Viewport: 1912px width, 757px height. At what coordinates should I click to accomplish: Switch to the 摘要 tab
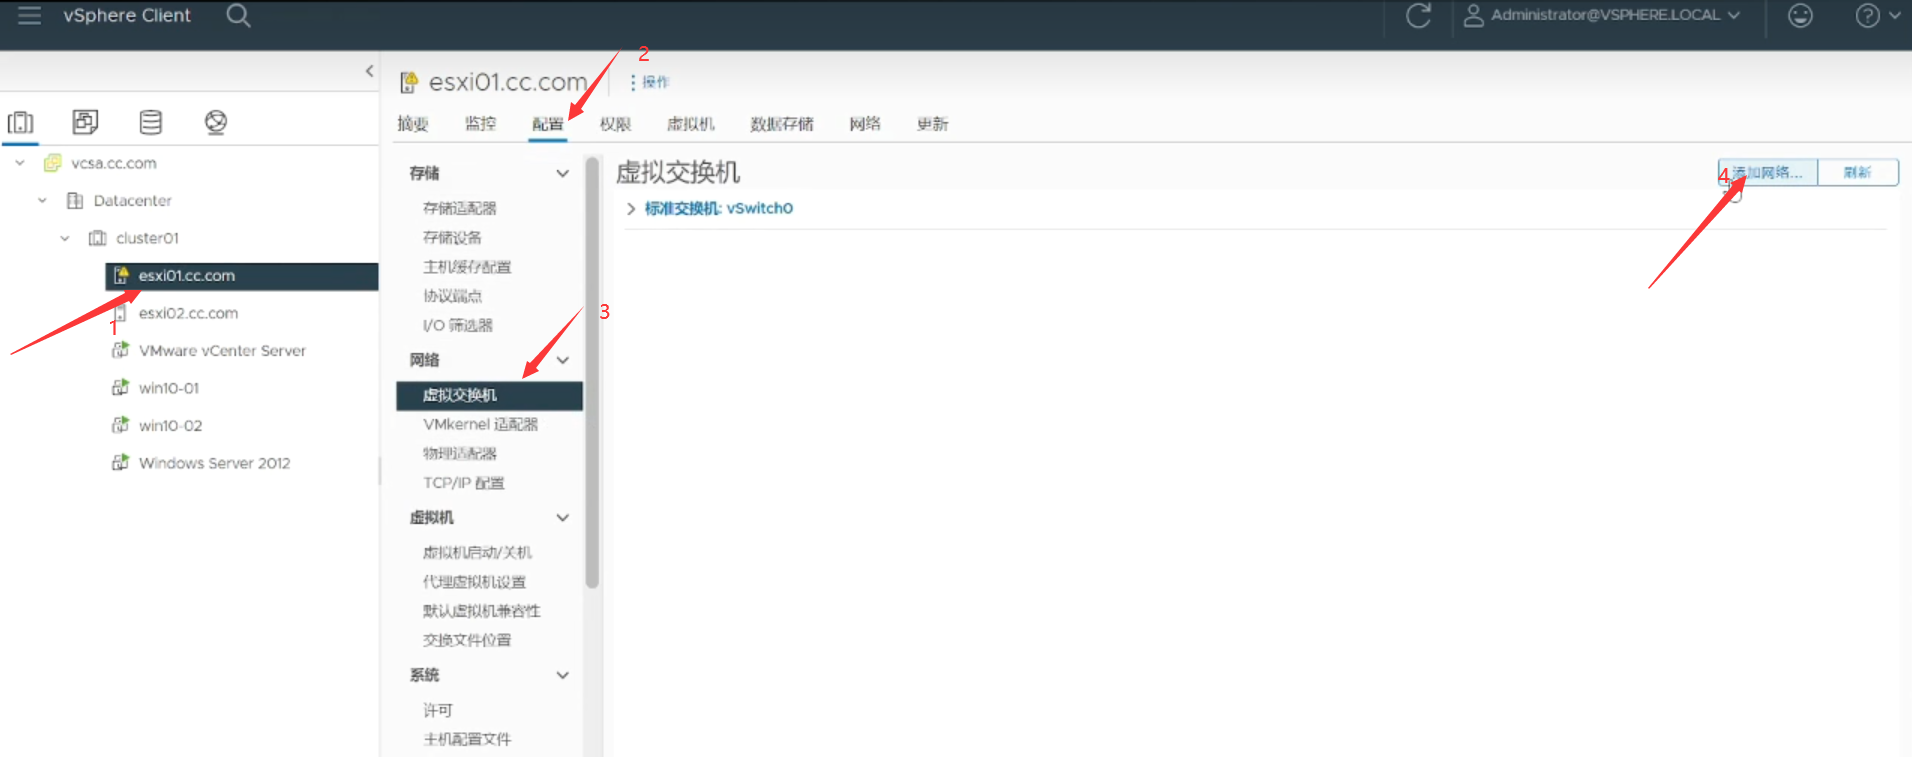(413, 124)
